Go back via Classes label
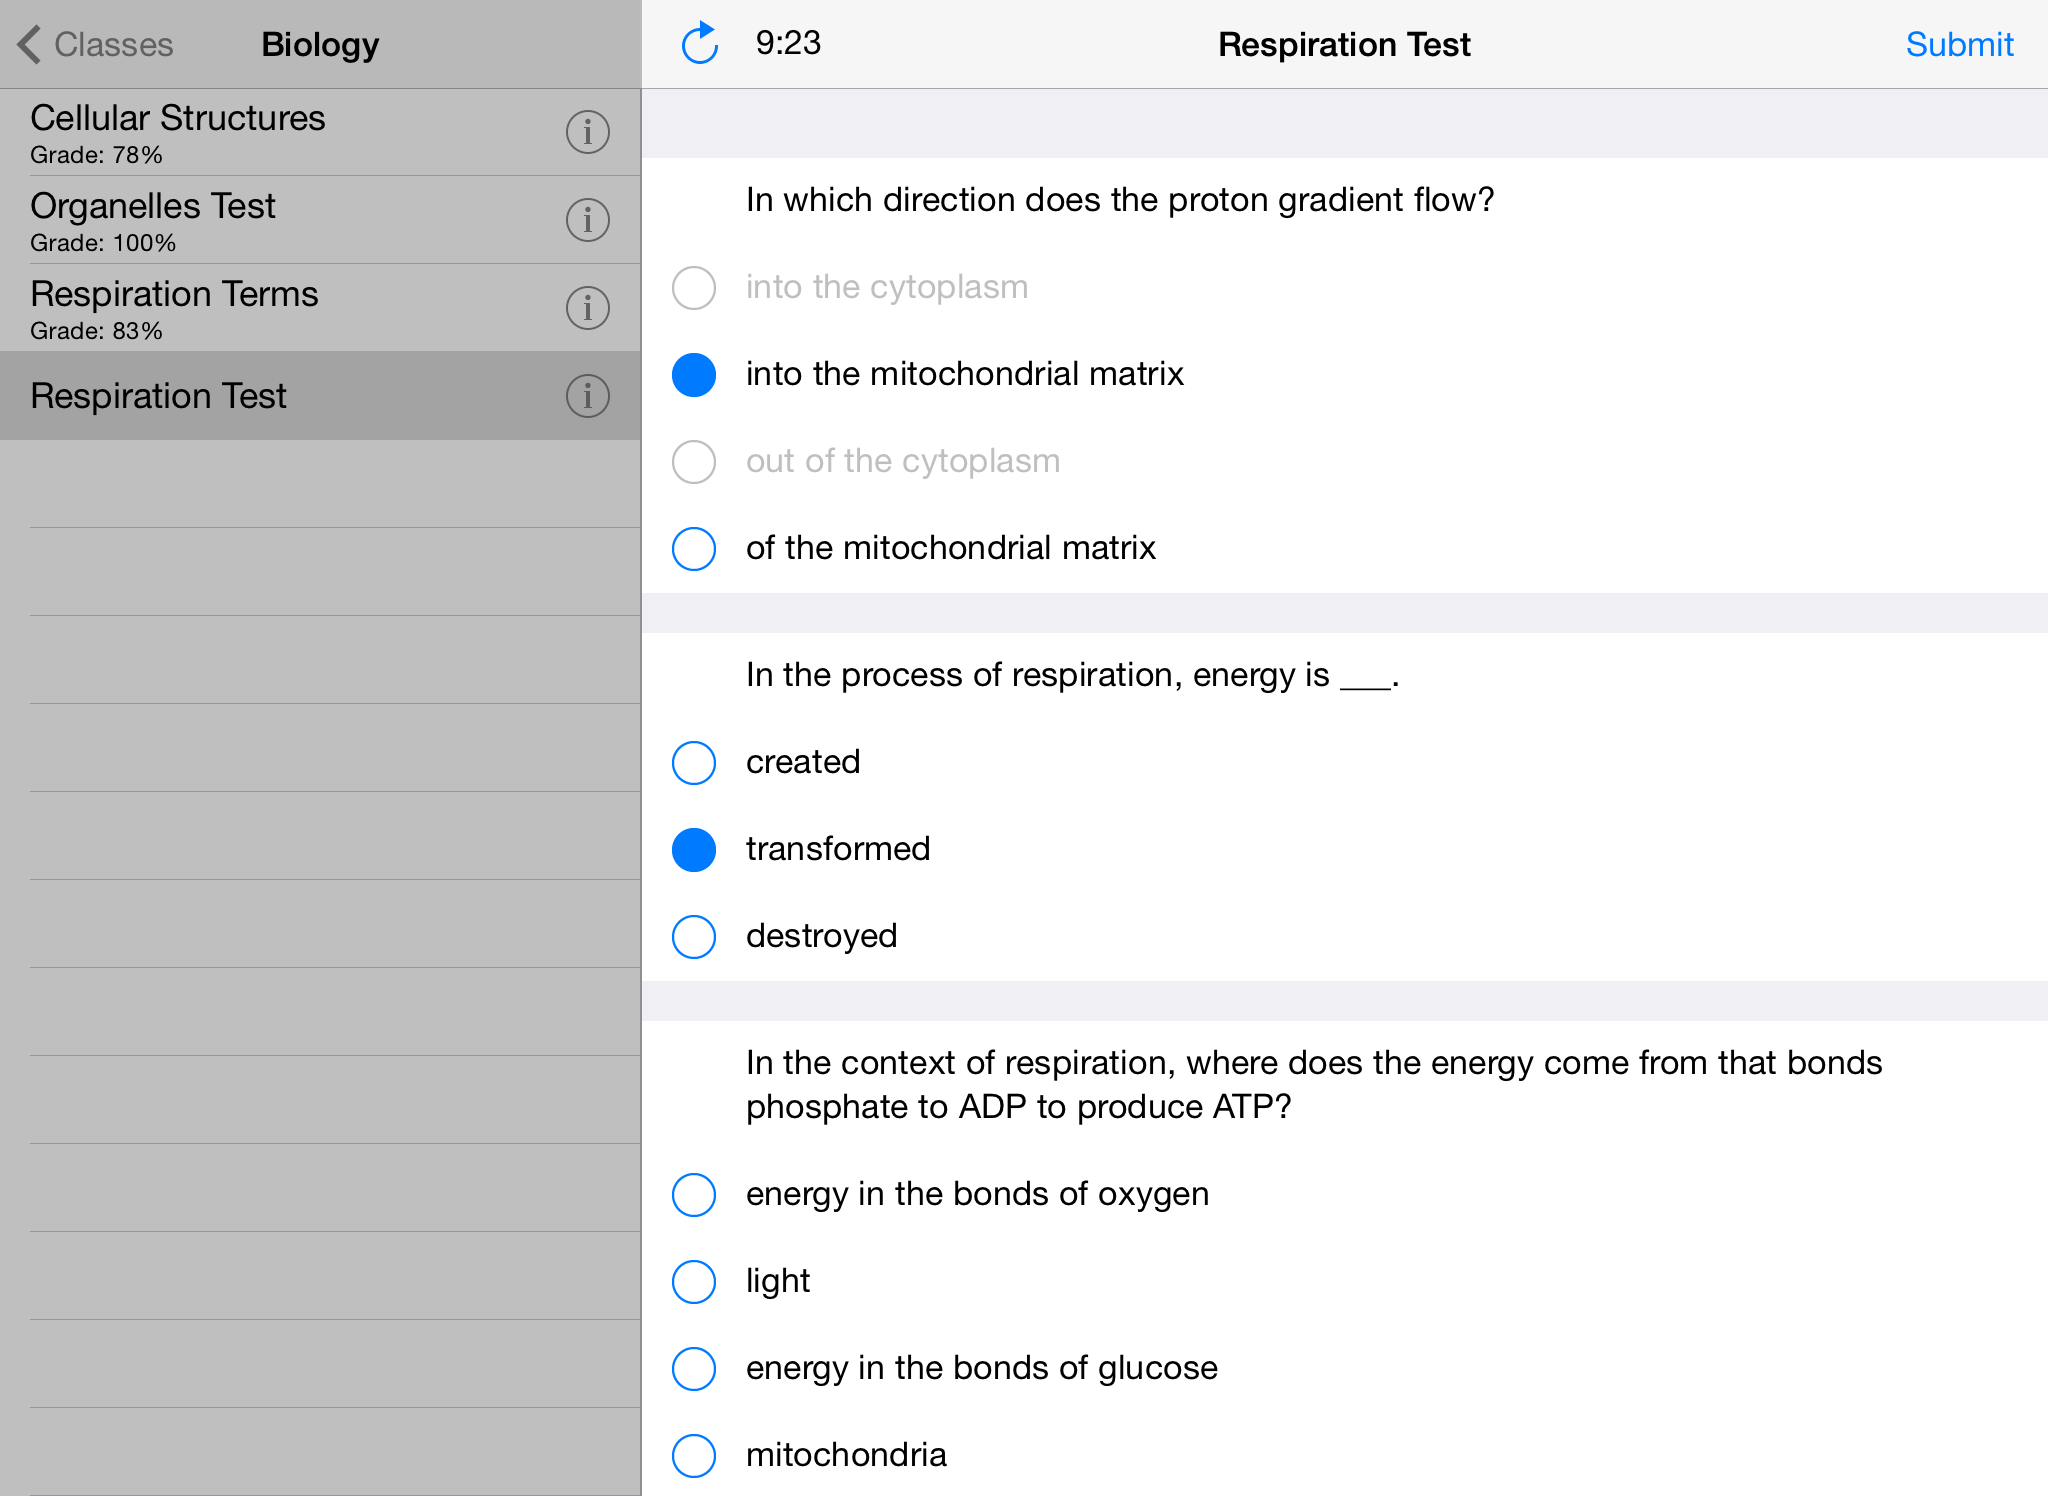This screenshot has height=1496, width=2048. [x=113, y=44]
